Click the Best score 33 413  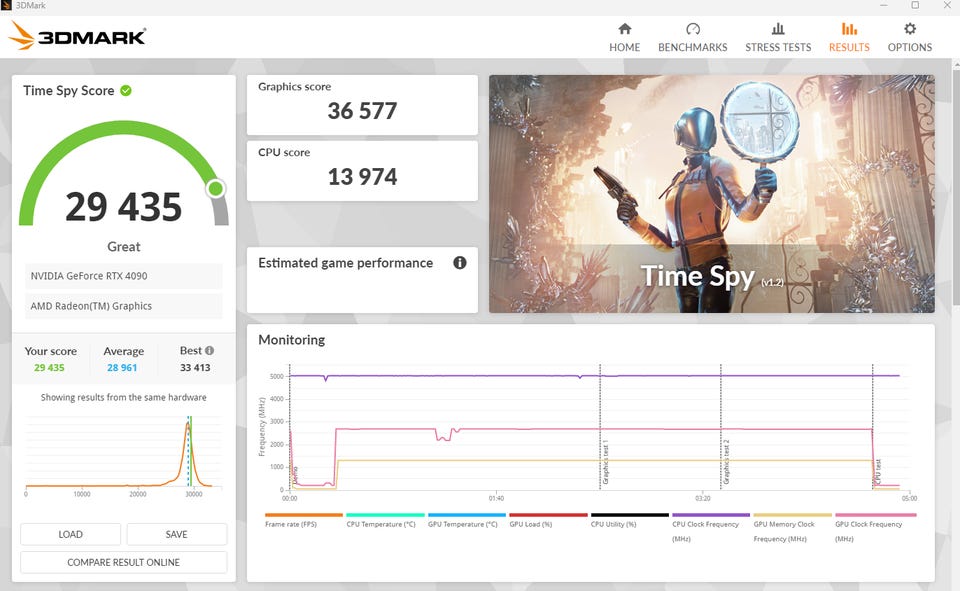(x=195, y=367)
